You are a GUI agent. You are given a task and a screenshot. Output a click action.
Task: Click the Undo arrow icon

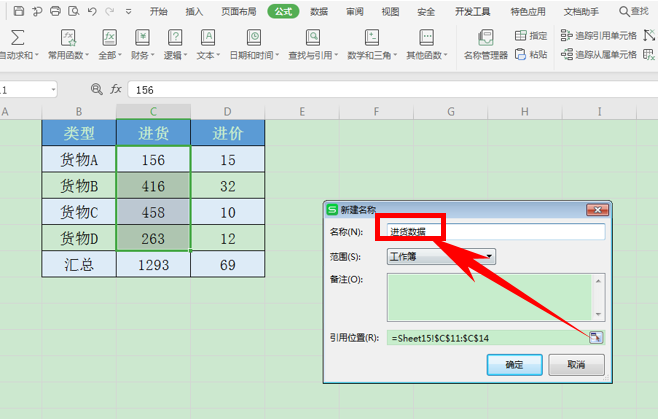(x=92, y=11)
